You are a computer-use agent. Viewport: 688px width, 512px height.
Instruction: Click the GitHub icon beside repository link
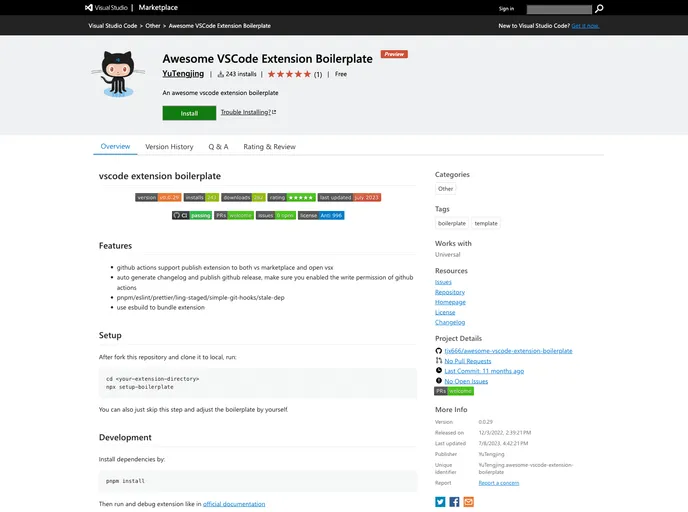[438, 351]
